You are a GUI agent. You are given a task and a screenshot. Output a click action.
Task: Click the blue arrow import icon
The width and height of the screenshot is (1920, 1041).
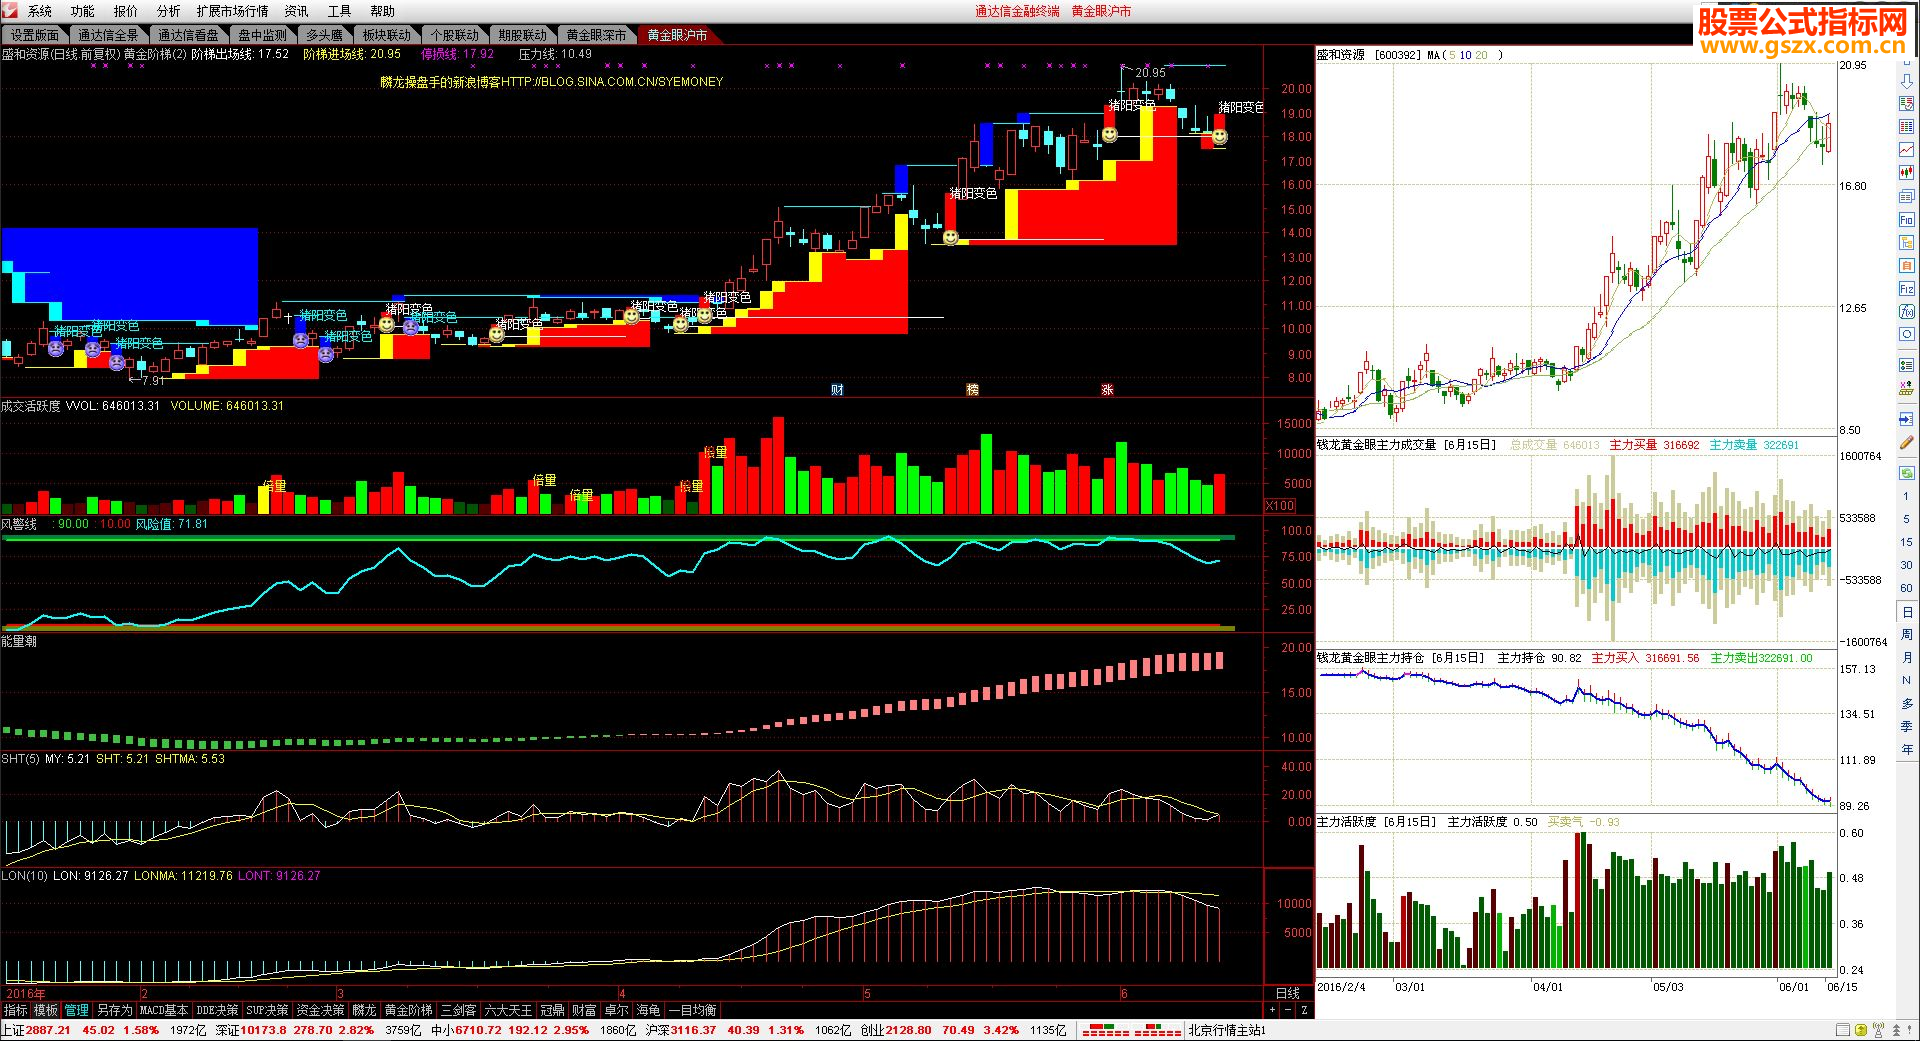tap(1906, 418)
